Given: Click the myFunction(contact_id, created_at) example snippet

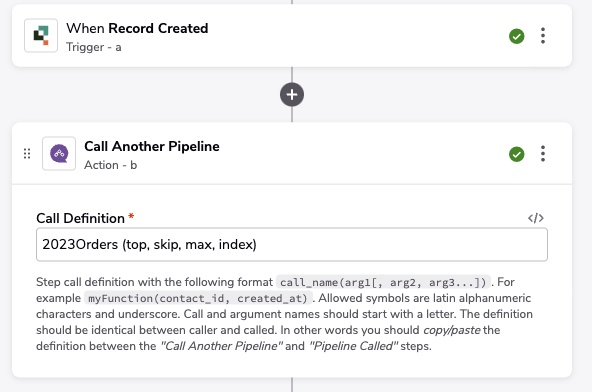Looking at the screenshot, I should click(x=198, y=298).
